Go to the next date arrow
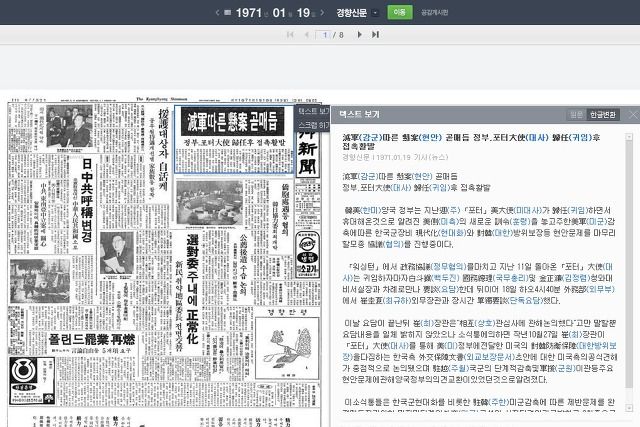This screenshot has height=427, width=640. click(x=322, y=13)
